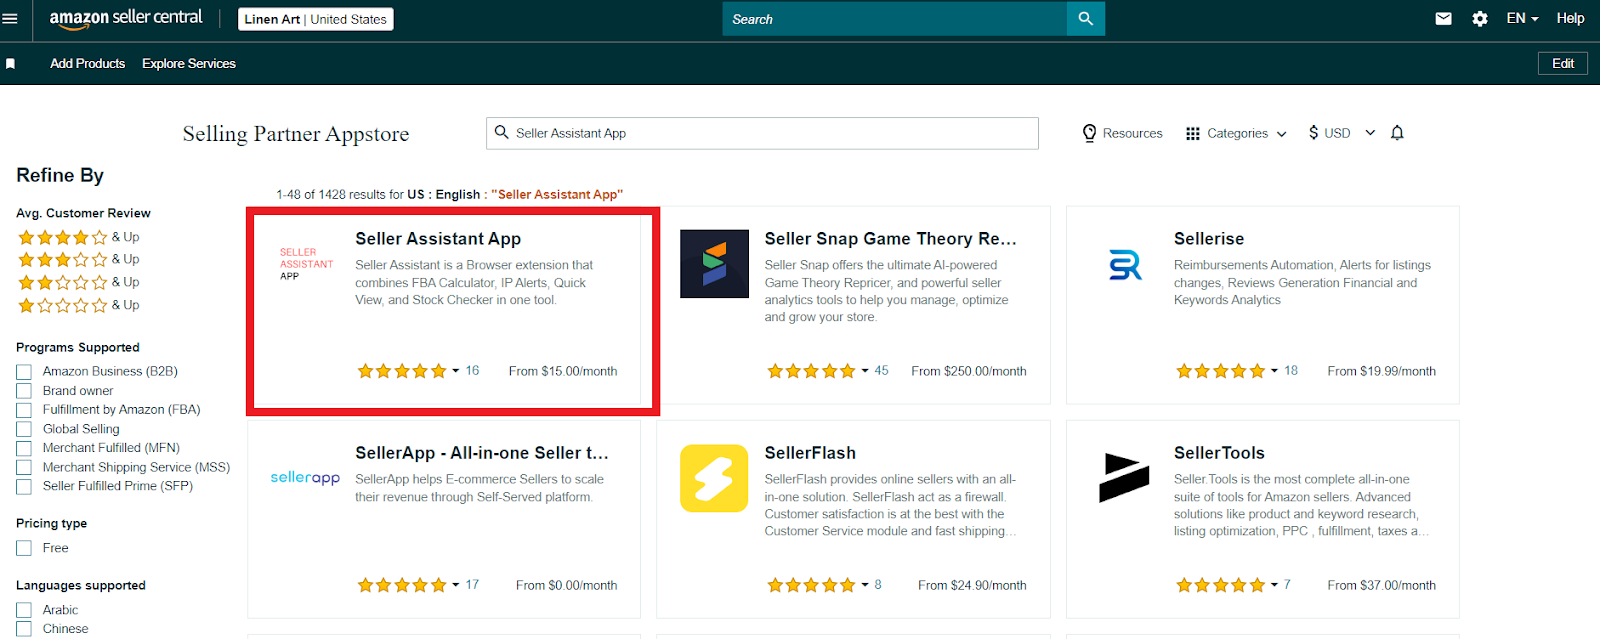Click the 18 reviews count on Sellerise
Screen dimensions: 1600x639
1291,371
